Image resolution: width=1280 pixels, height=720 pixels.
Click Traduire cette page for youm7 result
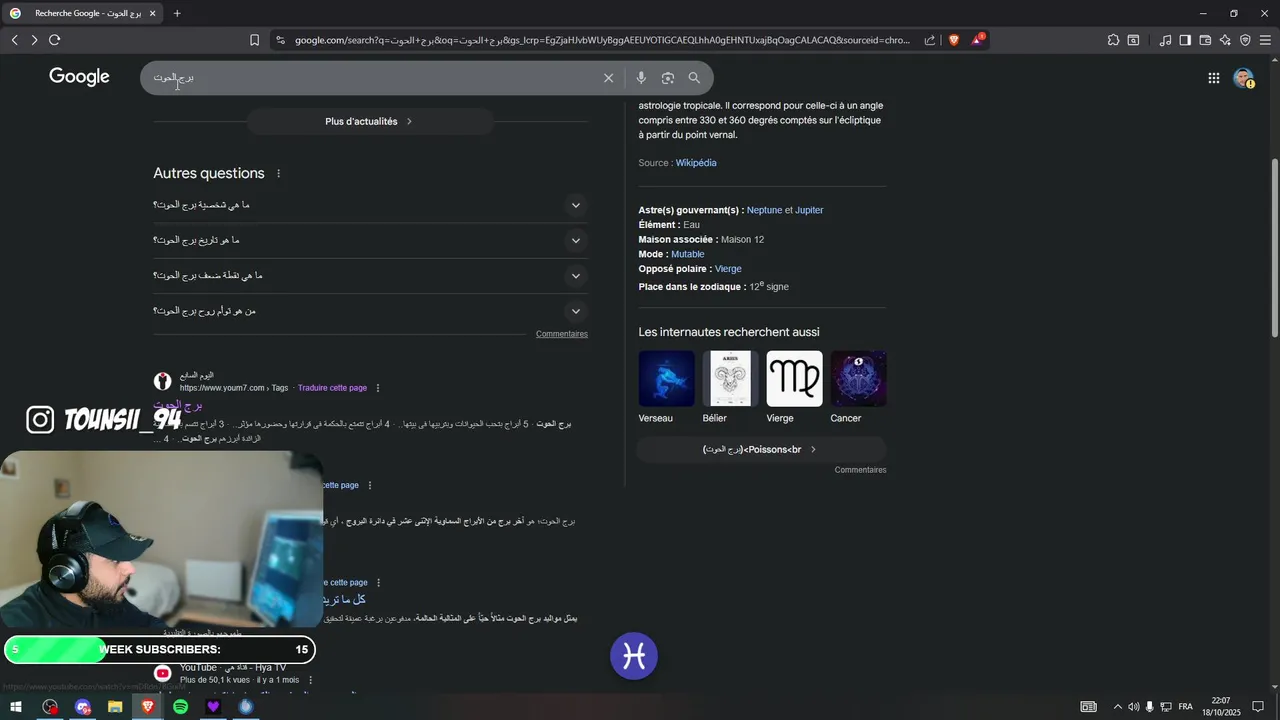[332, 388]
